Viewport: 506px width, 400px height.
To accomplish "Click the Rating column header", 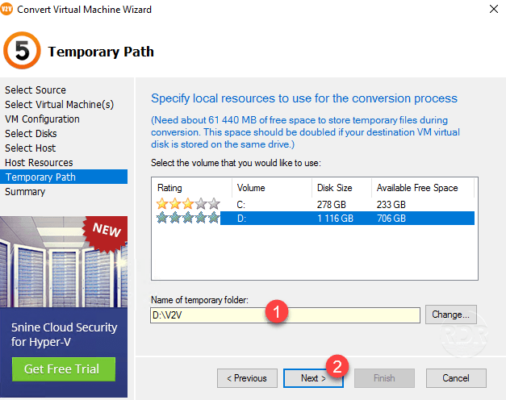I will click(x=192, y=188).
